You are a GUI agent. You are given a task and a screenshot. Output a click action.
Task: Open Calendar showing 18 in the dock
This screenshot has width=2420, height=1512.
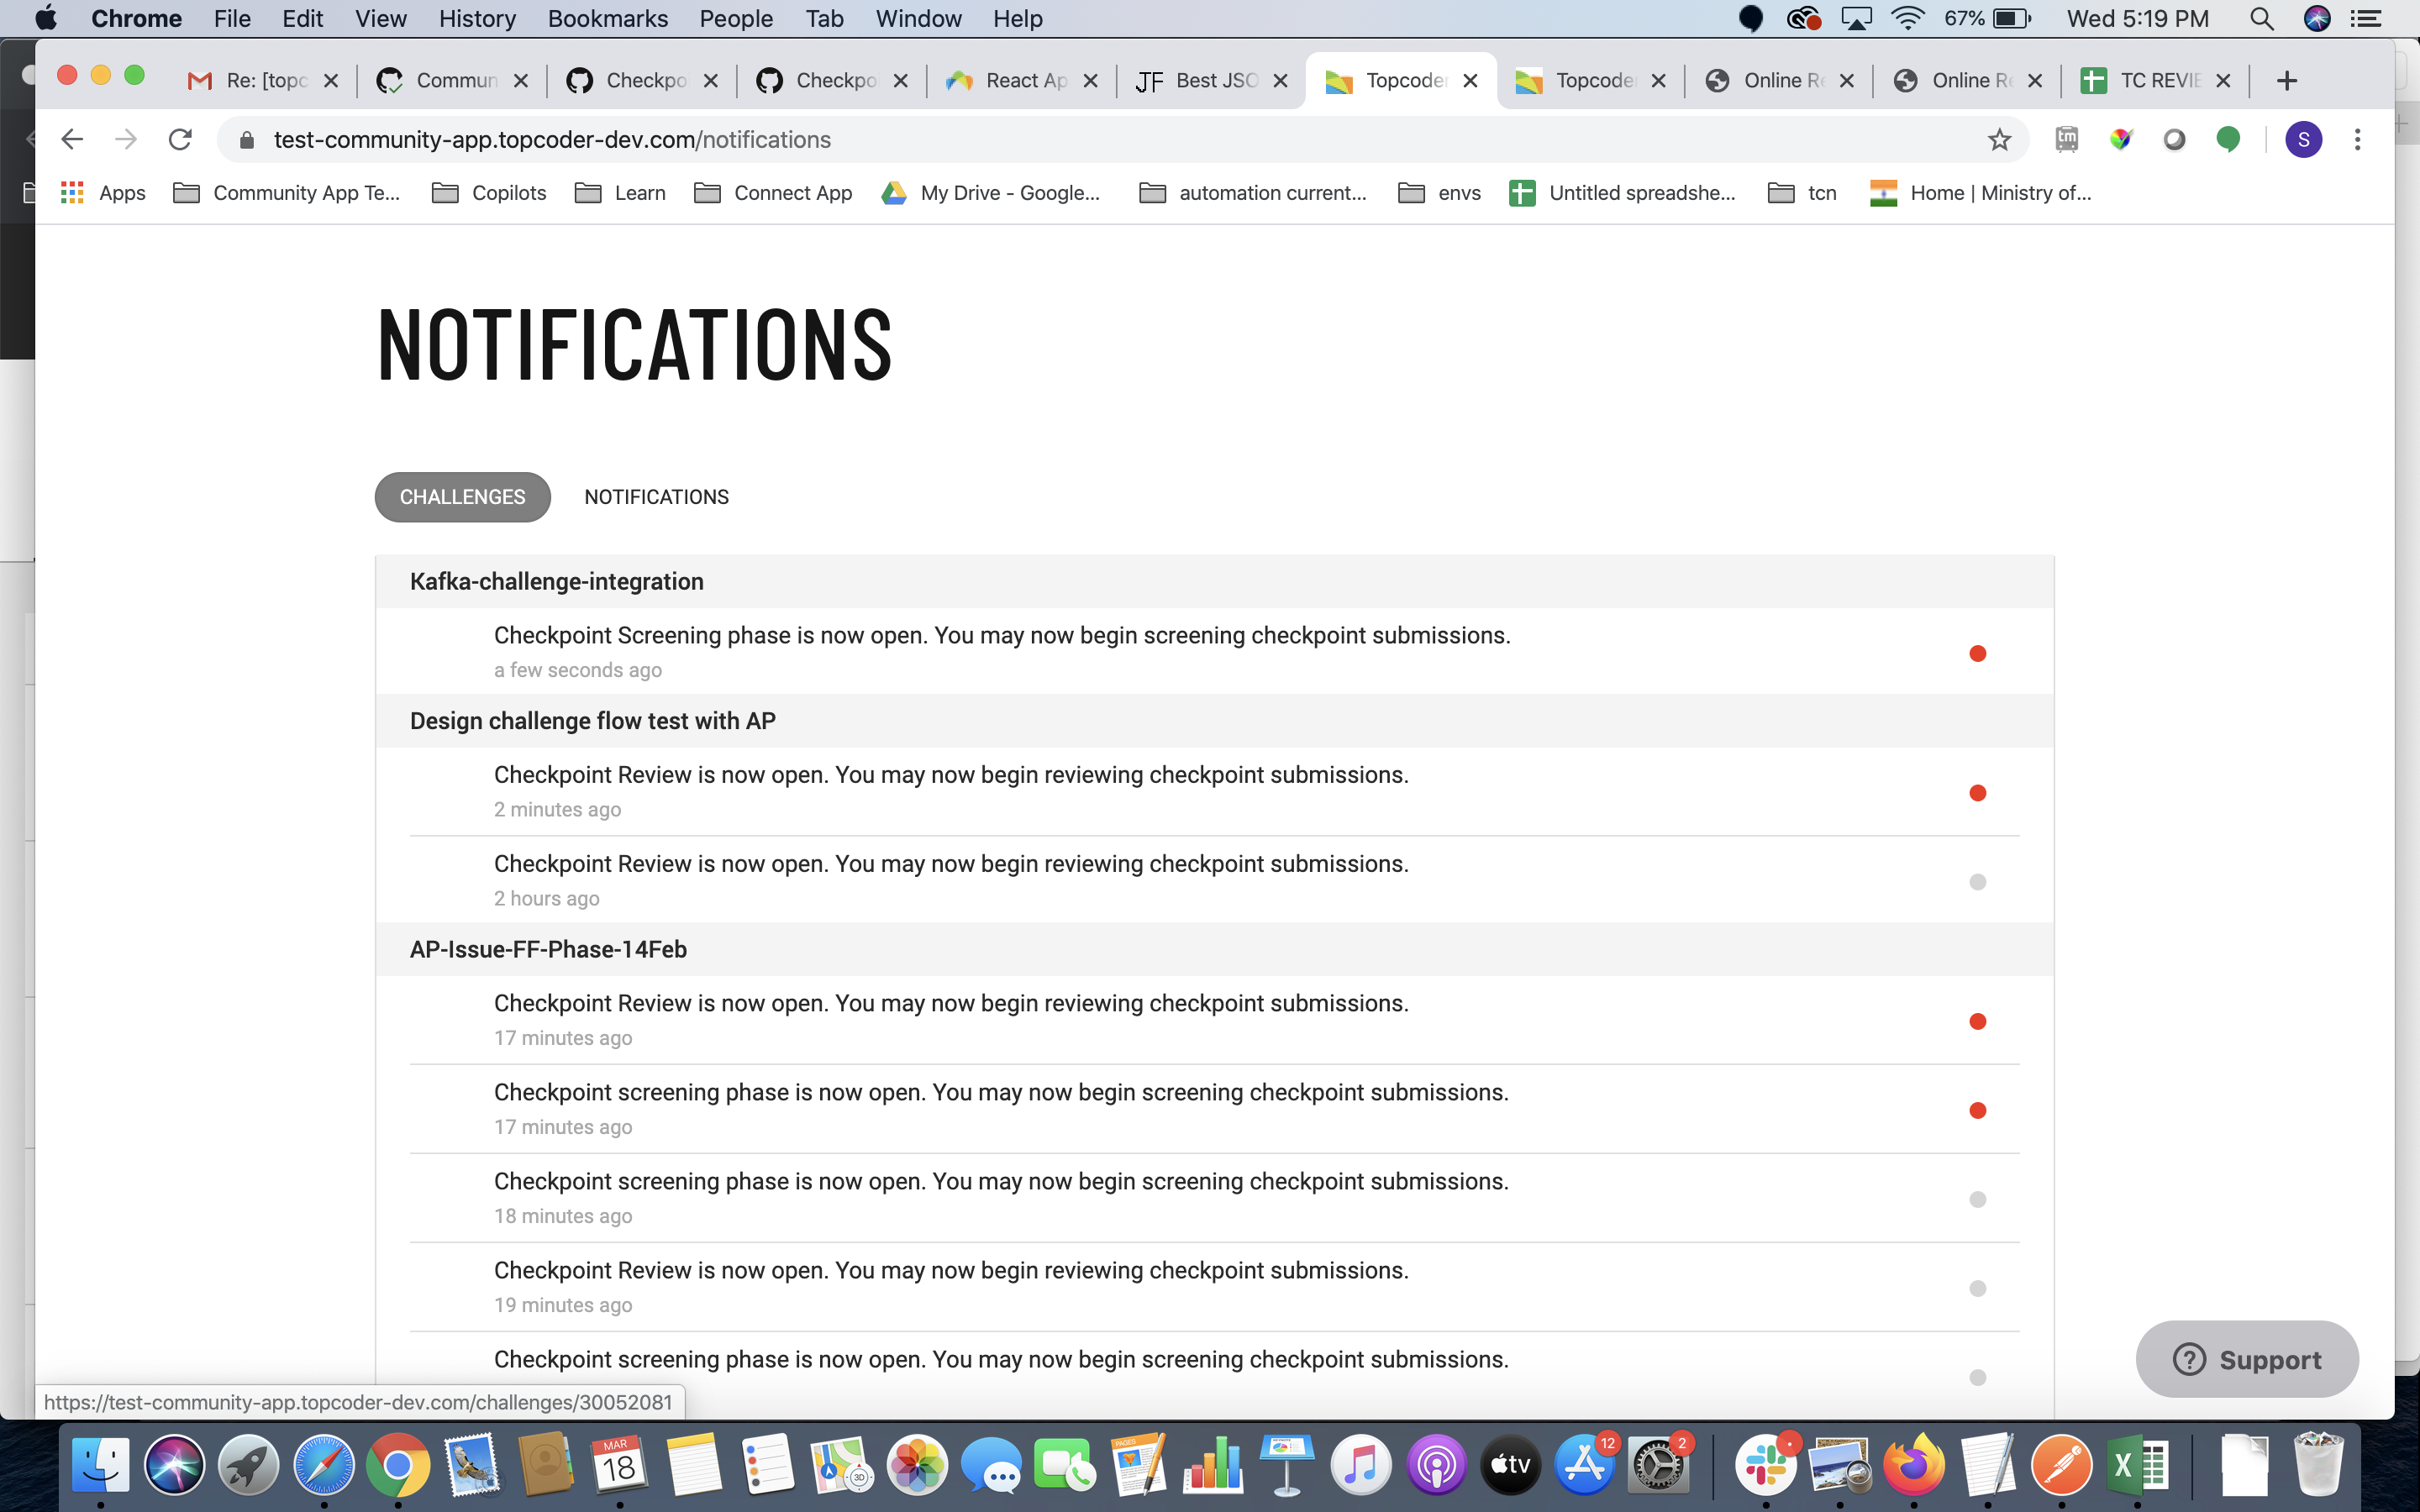point(619,1466)
